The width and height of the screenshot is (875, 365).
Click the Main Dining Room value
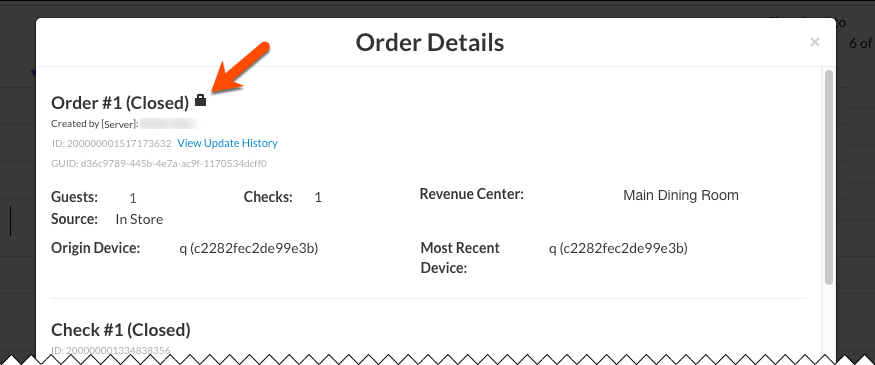click(x=681, y=195)
